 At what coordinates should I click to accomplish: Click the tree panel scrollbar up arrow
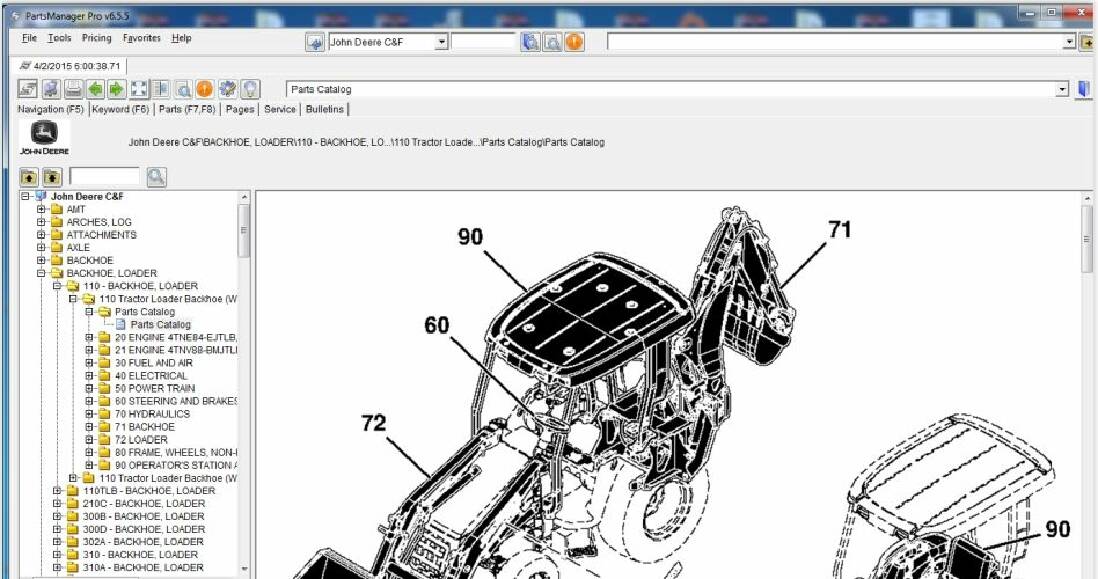(x=244, y=198)
